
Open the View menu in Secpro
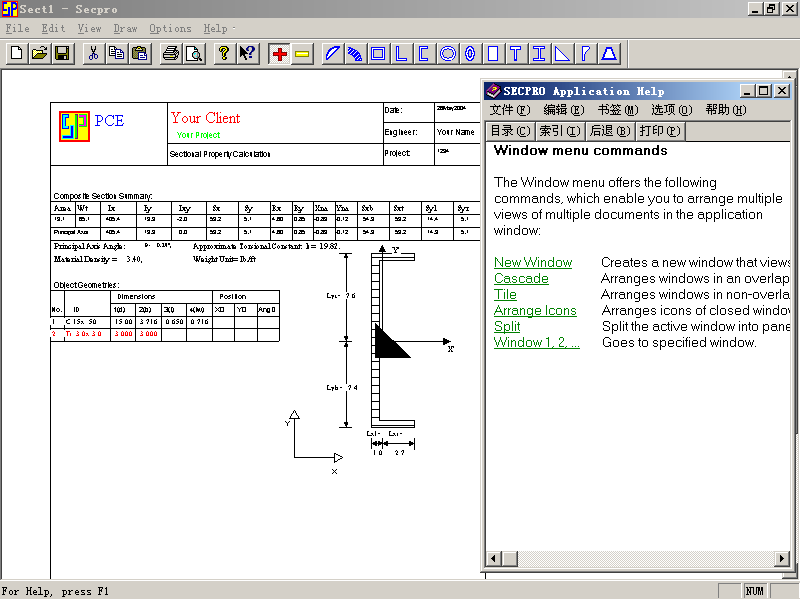pos(90,29)
